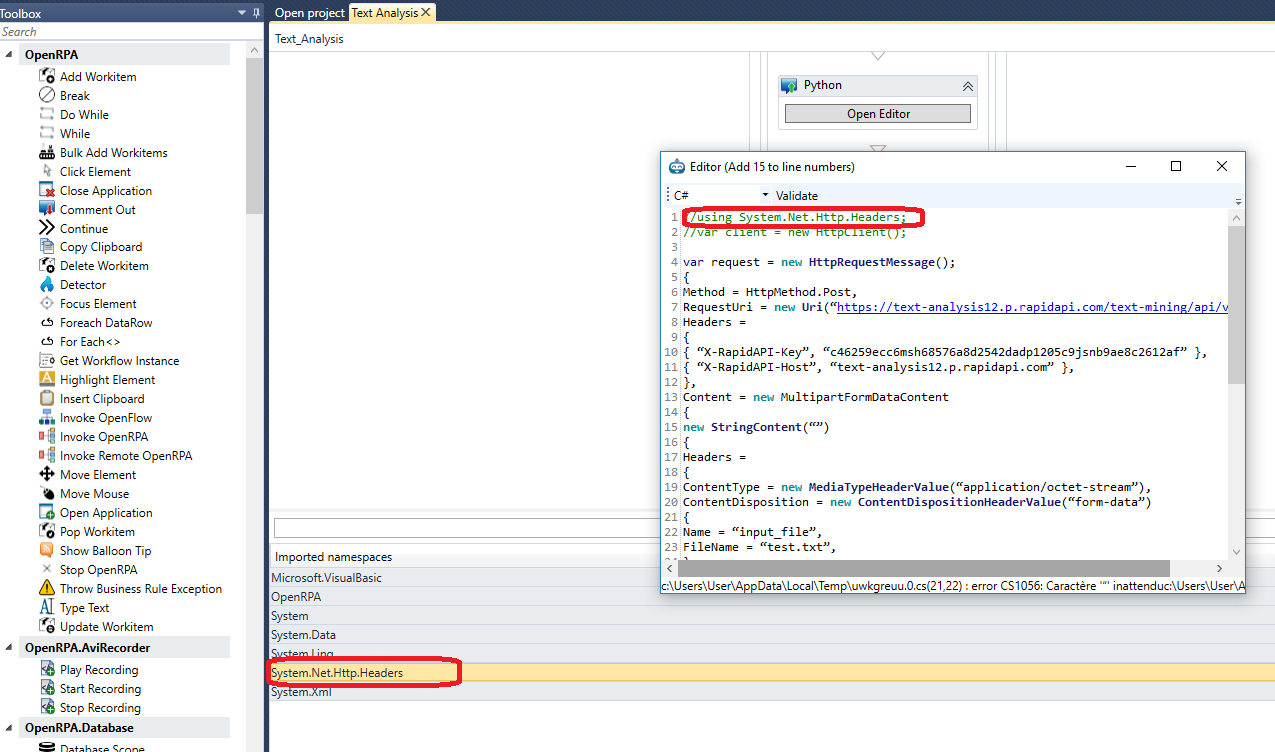Choose the Delete Workitem icon
Viewport: 1275px width, 752px height.
point(46,265)
